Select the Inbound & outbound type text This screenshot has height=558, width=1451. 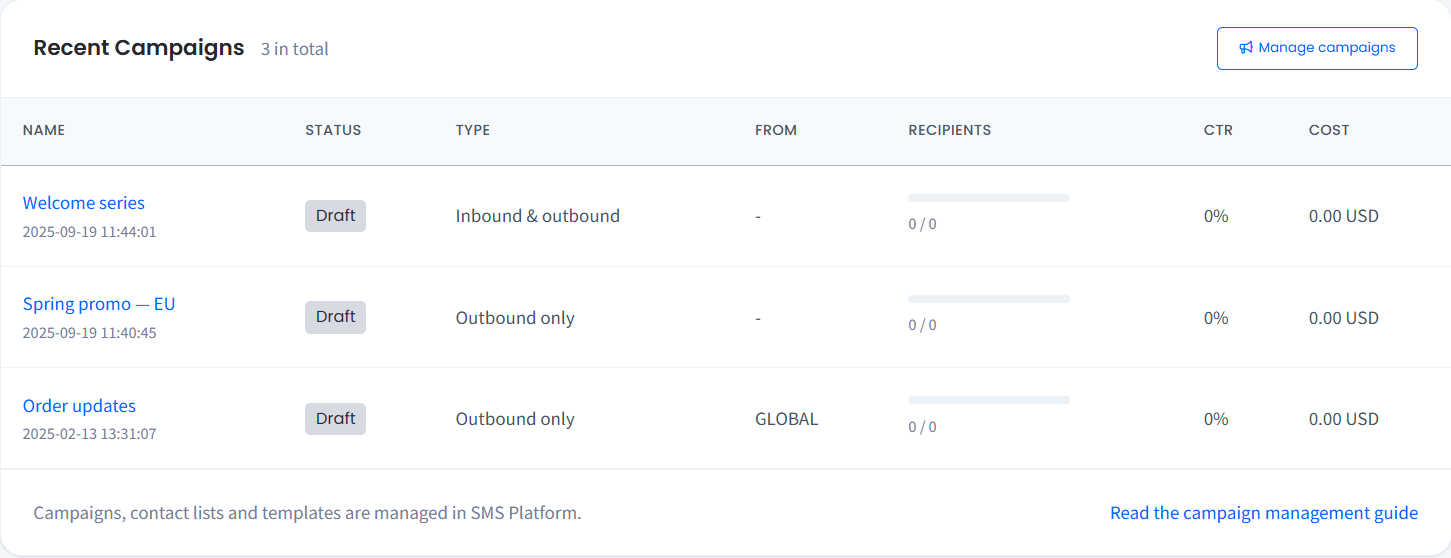coord(538,216)
